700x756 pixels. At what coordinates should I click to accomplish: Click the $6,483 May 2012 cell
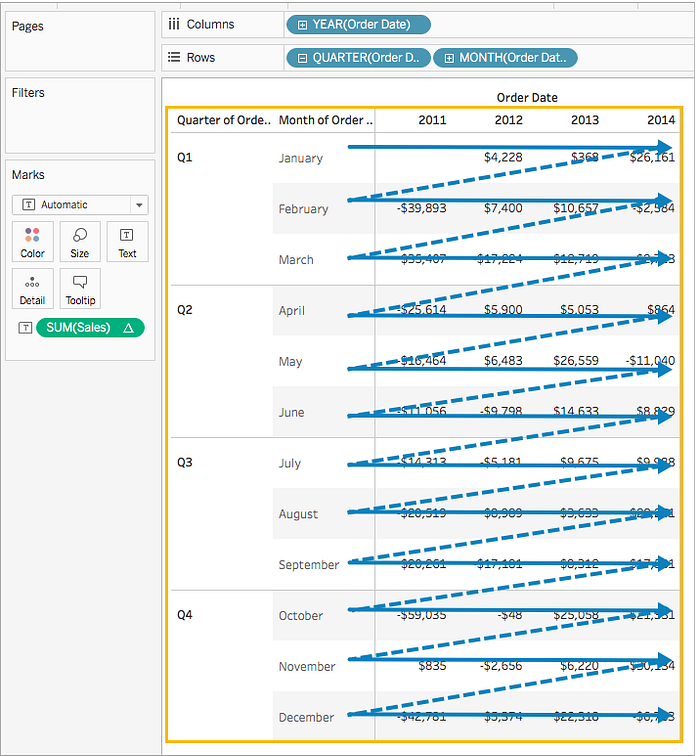pyautogui.click(x=503, y=361)
